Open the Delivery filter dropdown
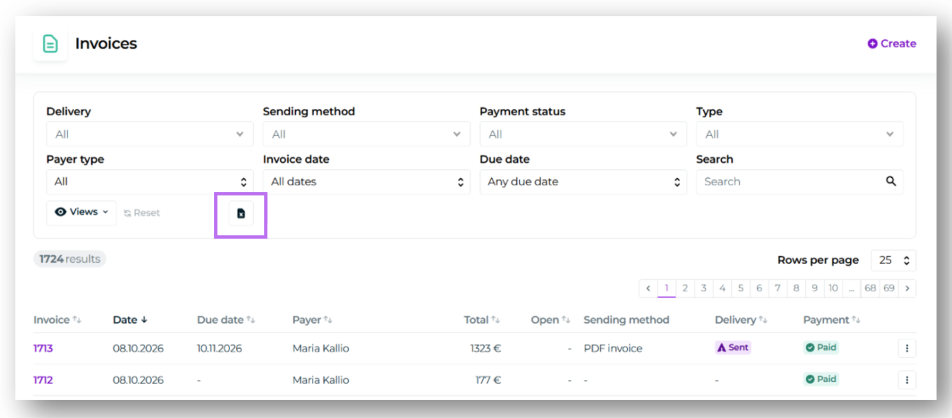The image size is (952, 418). 150,134
